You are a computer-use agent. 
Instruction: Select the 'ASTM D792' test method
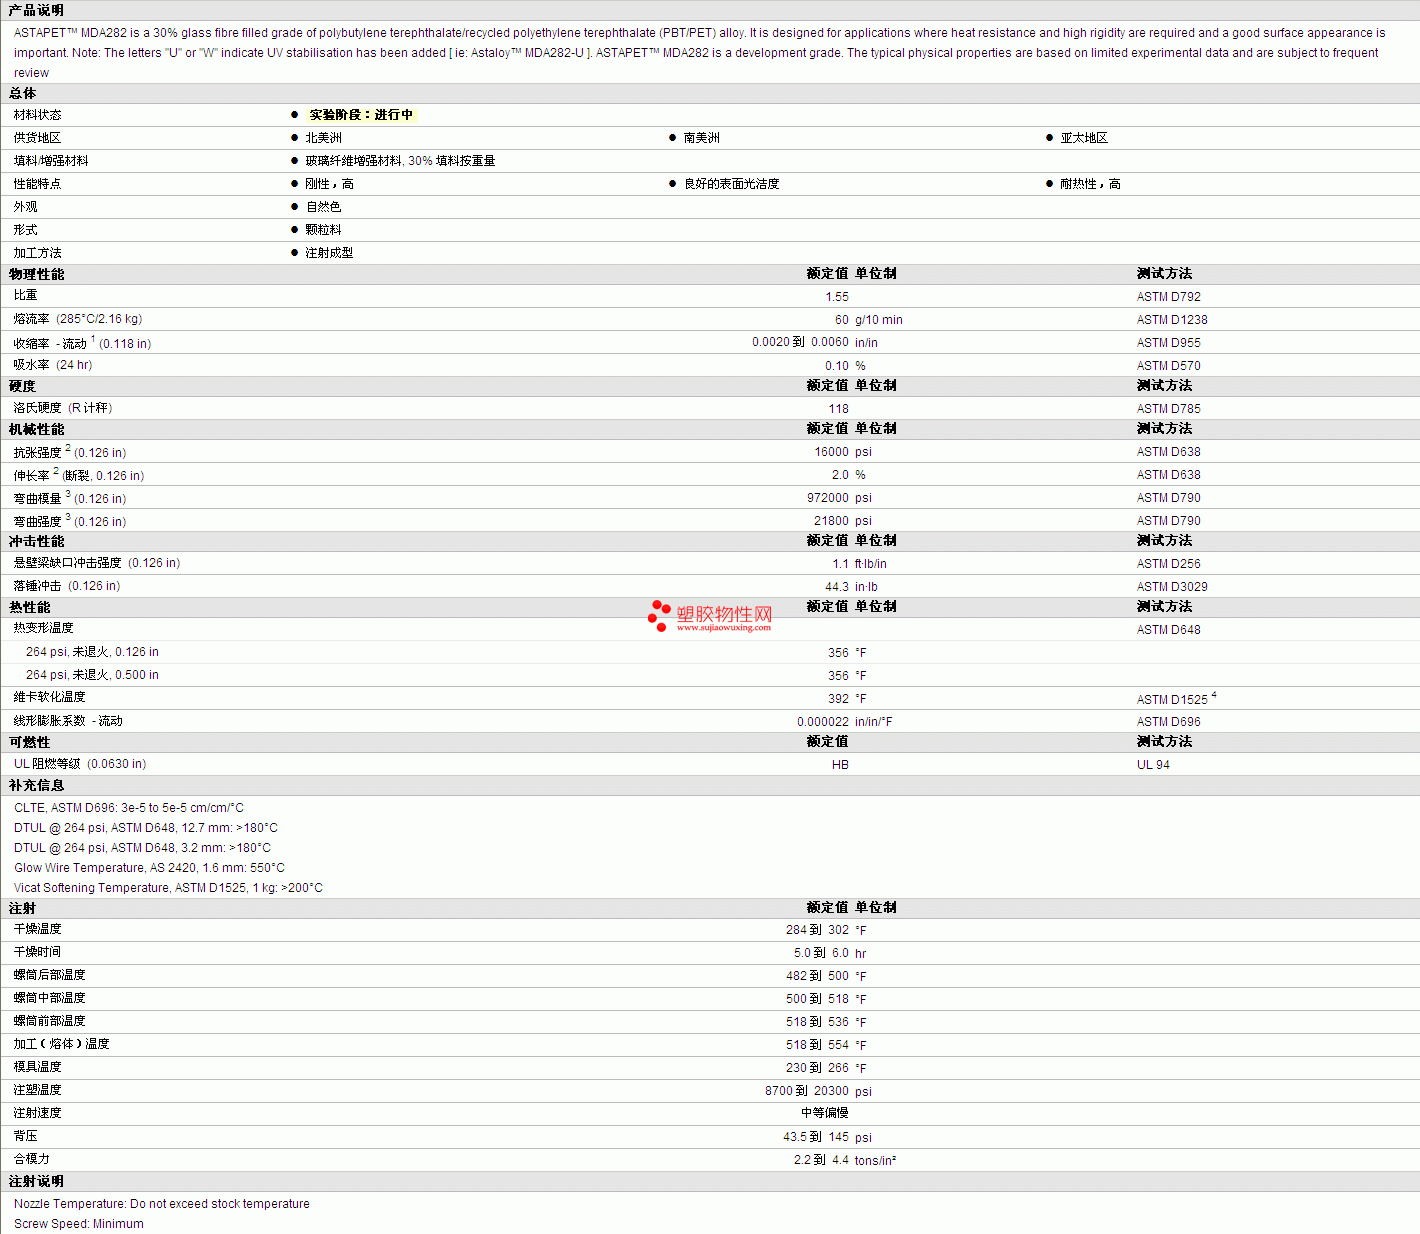click(1168, 297)
